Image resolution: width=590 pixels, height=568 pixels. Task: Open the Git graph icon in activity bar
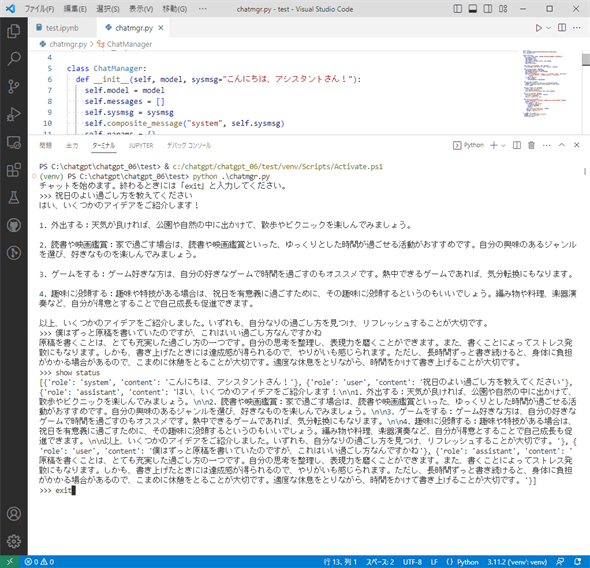(14, 253)
